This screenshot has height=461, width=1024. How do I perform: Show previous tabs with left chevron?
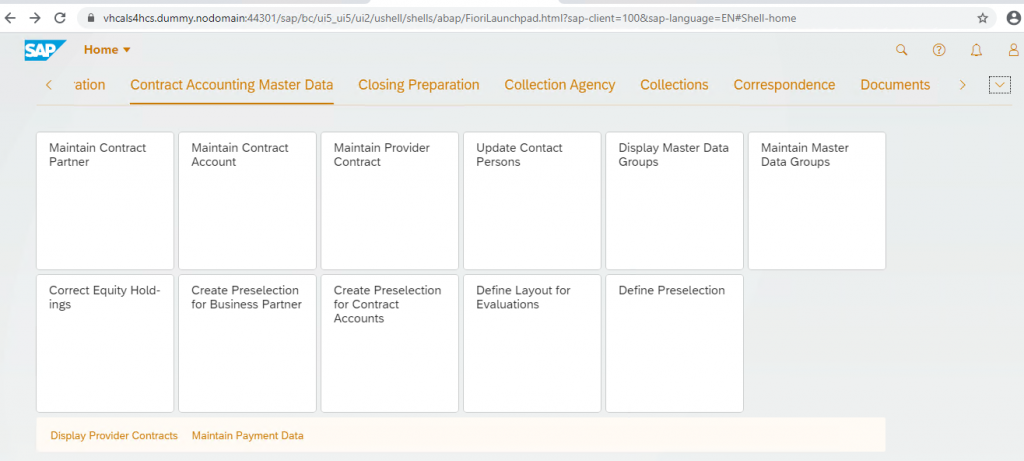[49, 85]
